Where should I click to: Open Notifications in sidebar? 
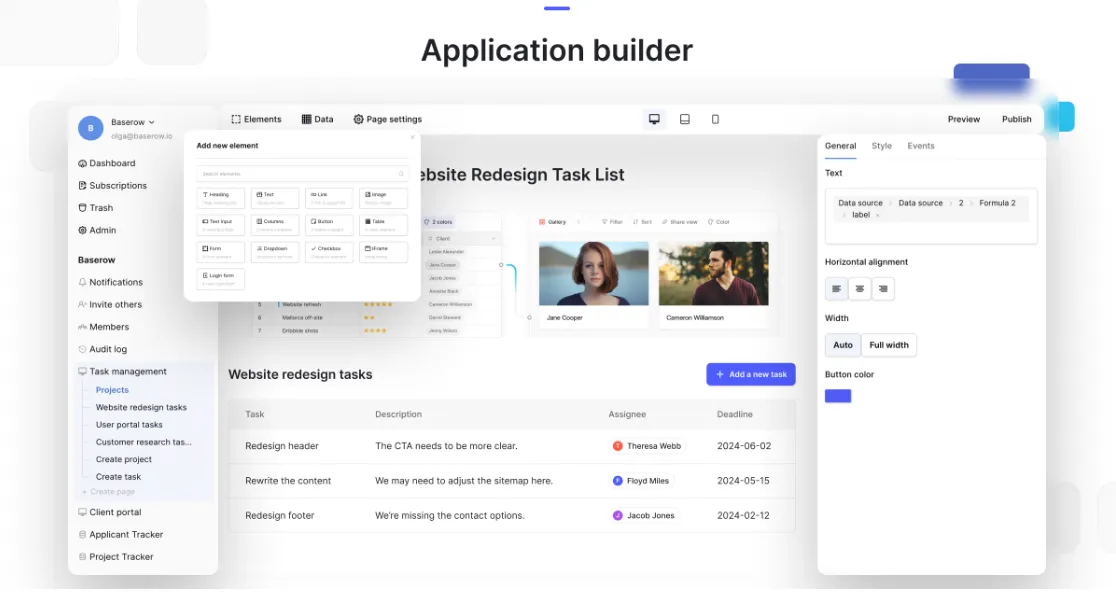(110, 282)
